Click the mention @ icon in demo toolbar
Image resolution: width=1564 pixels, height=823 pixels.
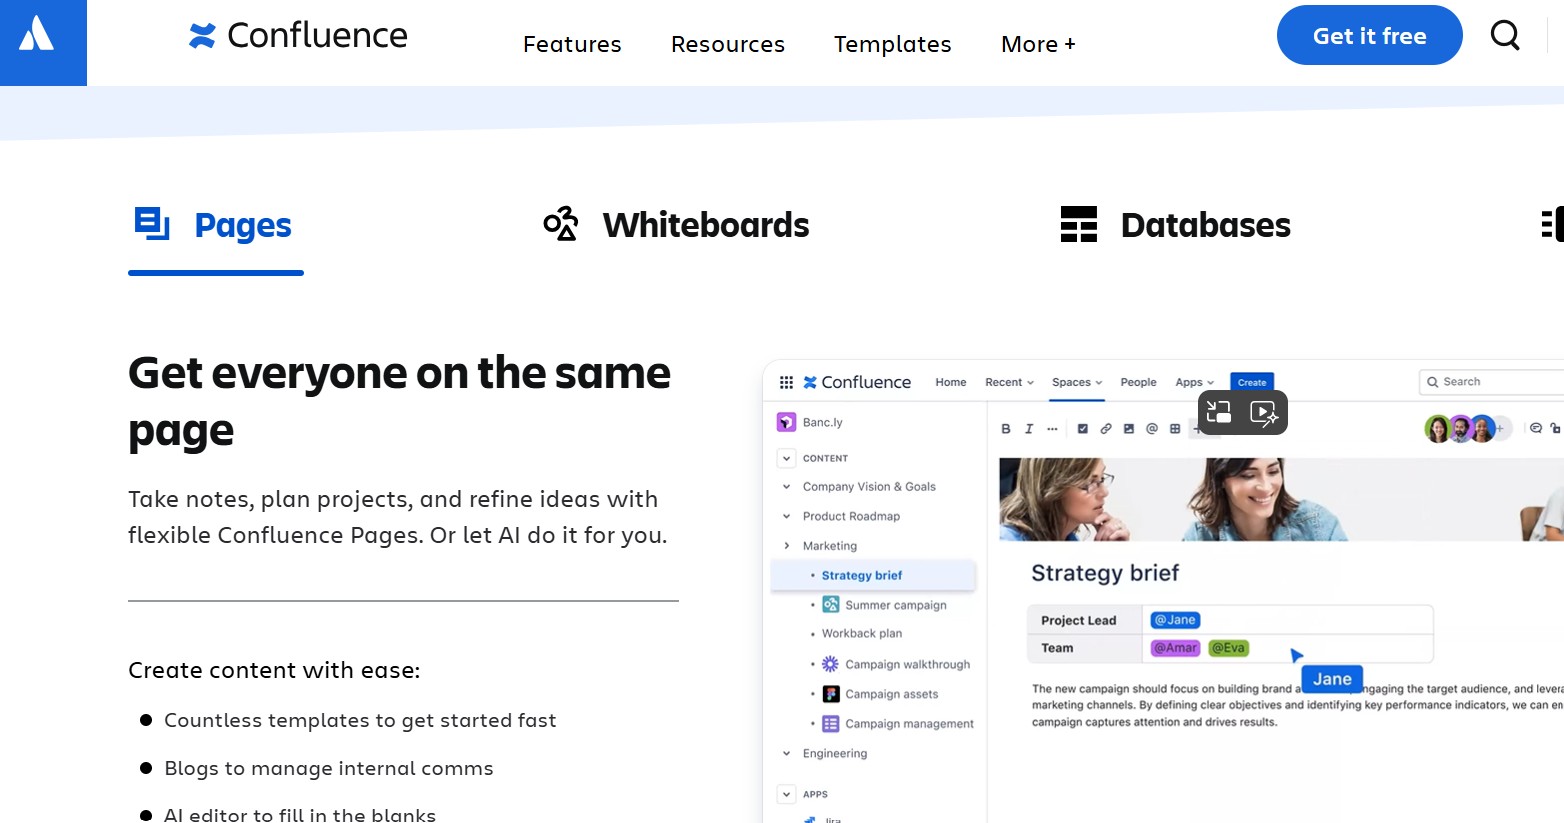pos(1152,429)
